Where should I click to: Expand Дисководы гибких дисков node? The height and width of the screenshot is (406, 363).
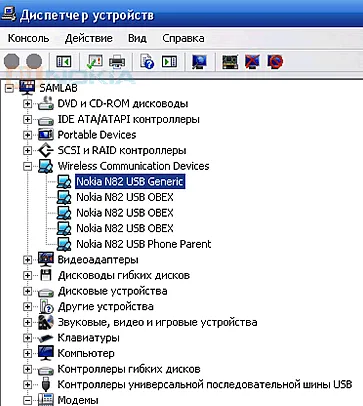tap(28, 275)
